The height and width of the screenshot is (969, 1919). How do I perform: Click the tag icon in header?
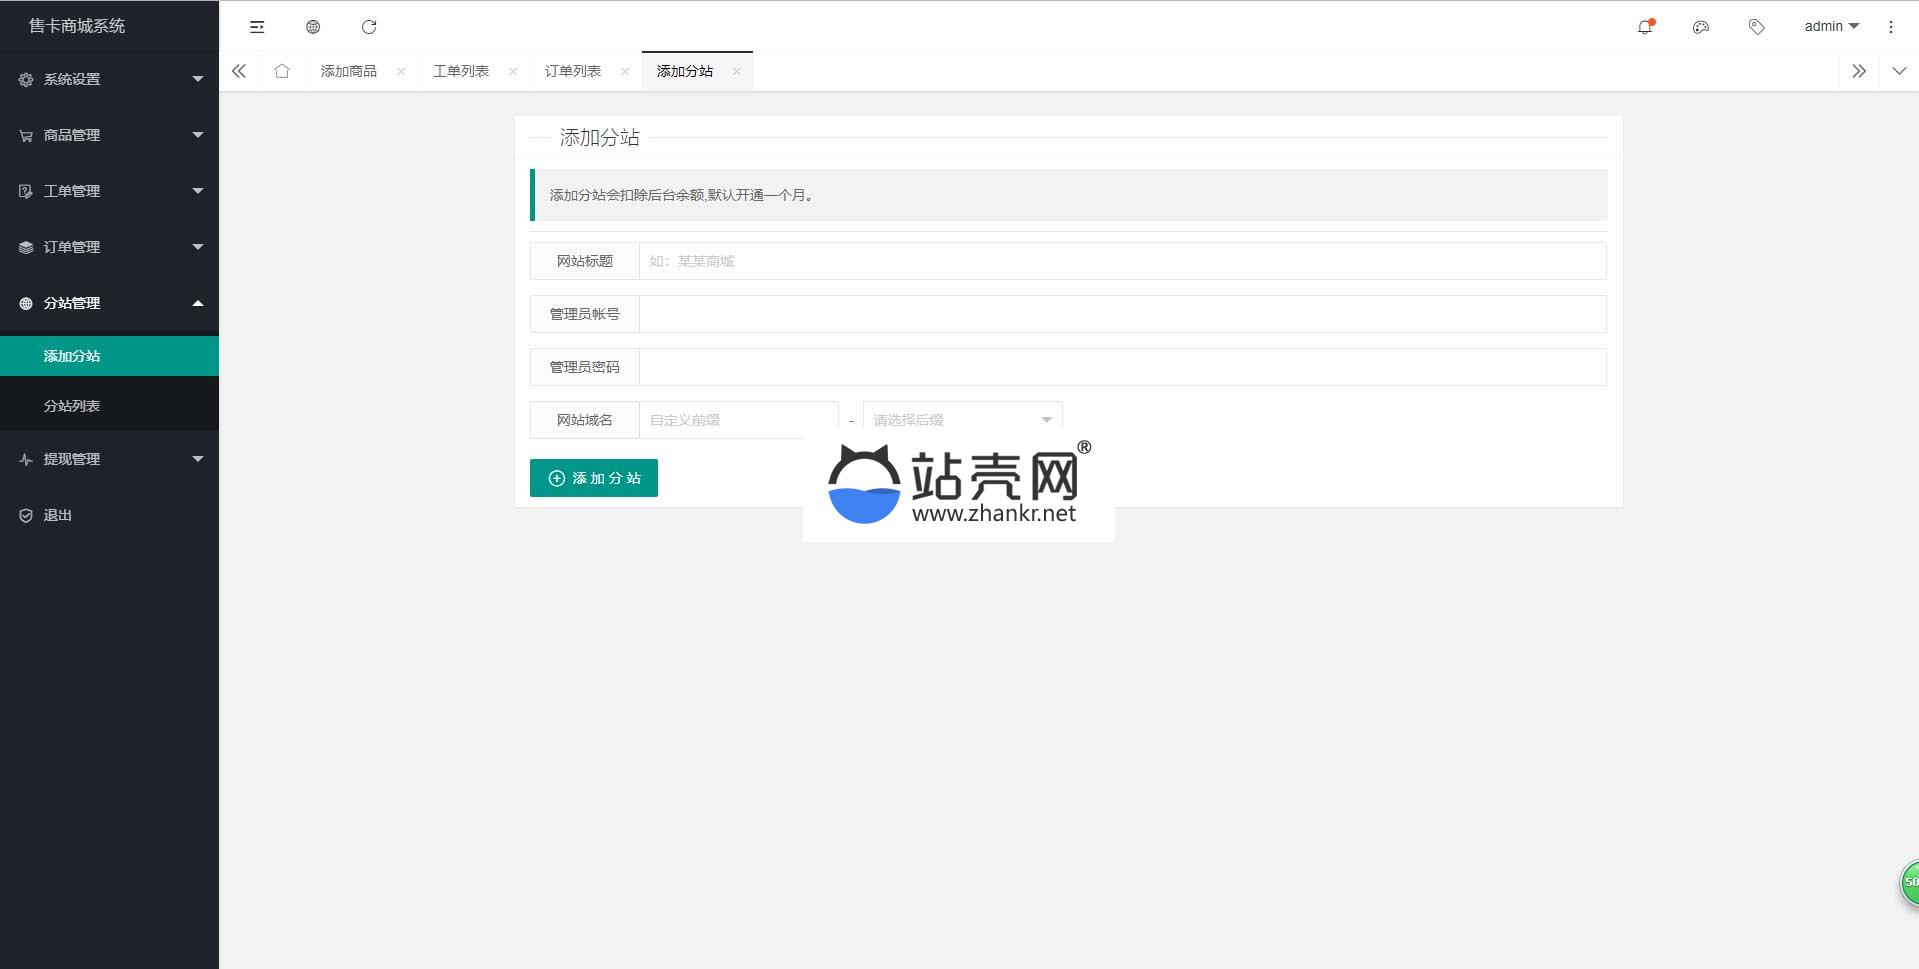(x=1756, y=27)
